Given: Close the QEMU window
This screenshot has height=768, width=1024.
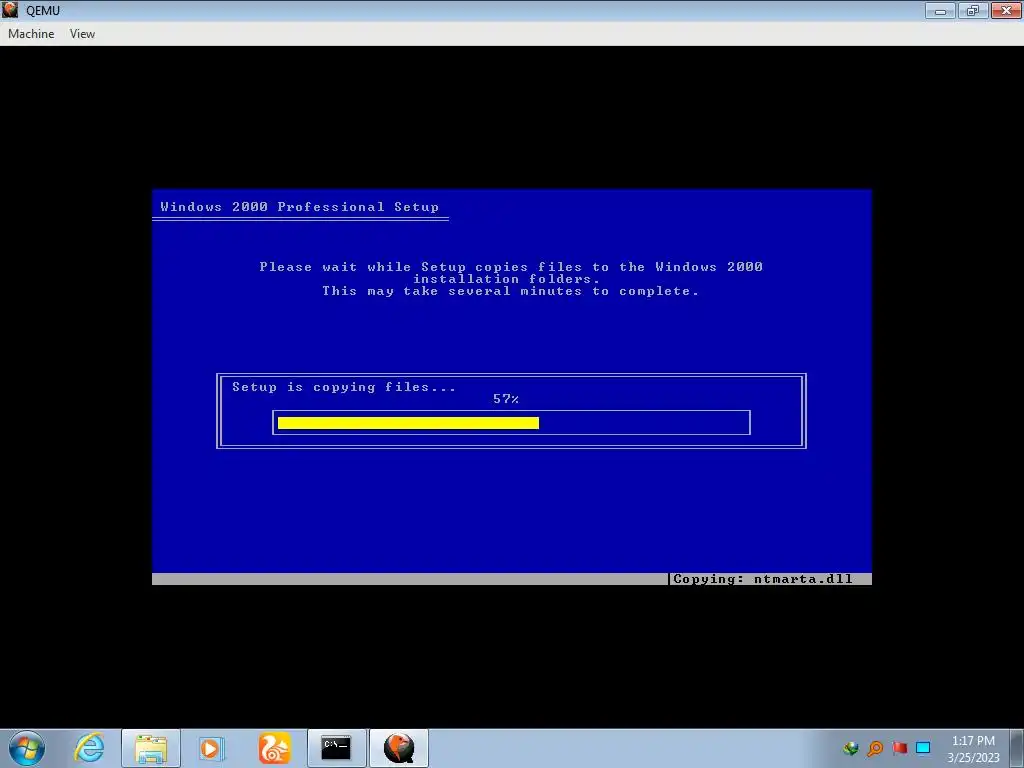Looking at the screenshot, I should click(x=1006, y=10).
